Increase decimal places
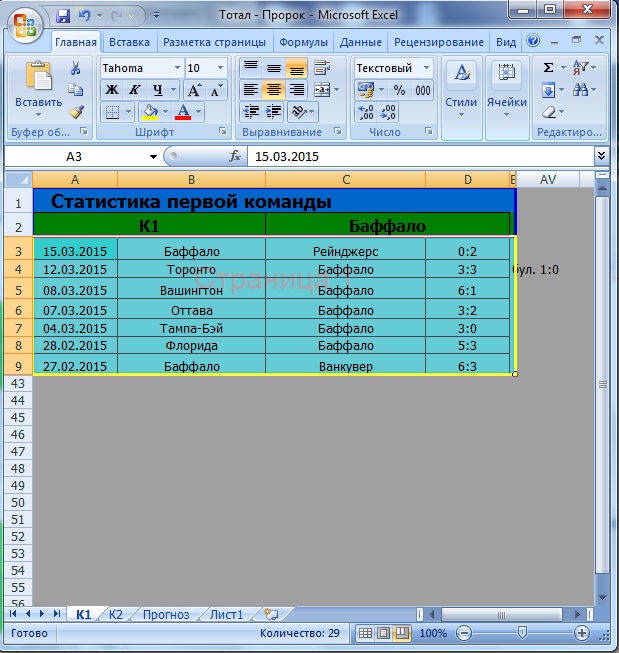Viewport: 619px width, 653px height. click(x=366, y=112)
